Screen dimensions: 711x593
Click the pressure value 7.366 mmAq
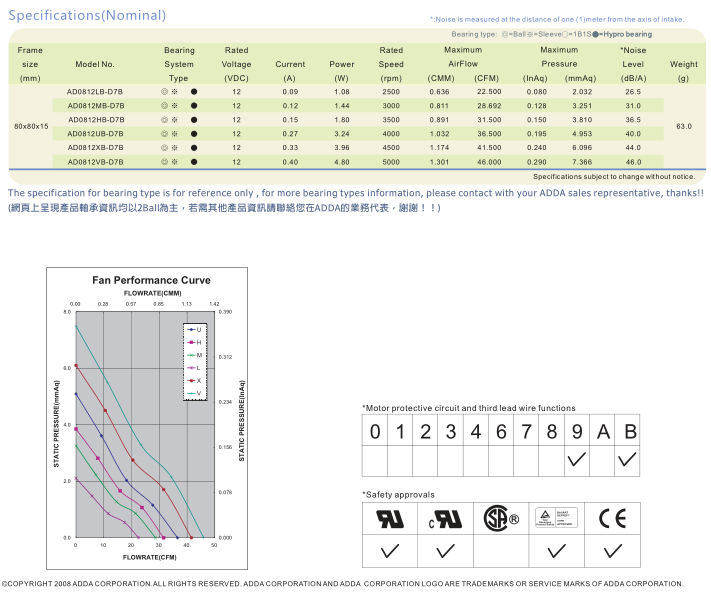coord(582,162)
